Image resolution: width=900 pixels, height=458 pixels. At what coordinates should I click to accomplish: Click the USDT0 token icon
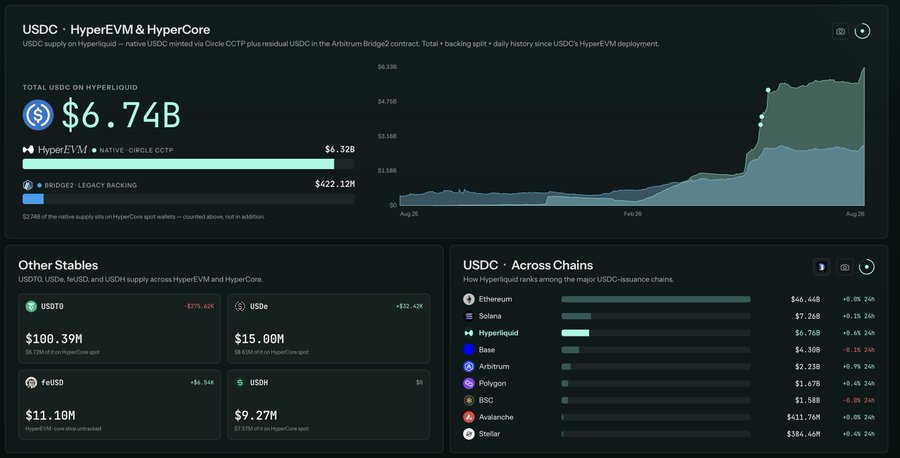click(31, 306)
